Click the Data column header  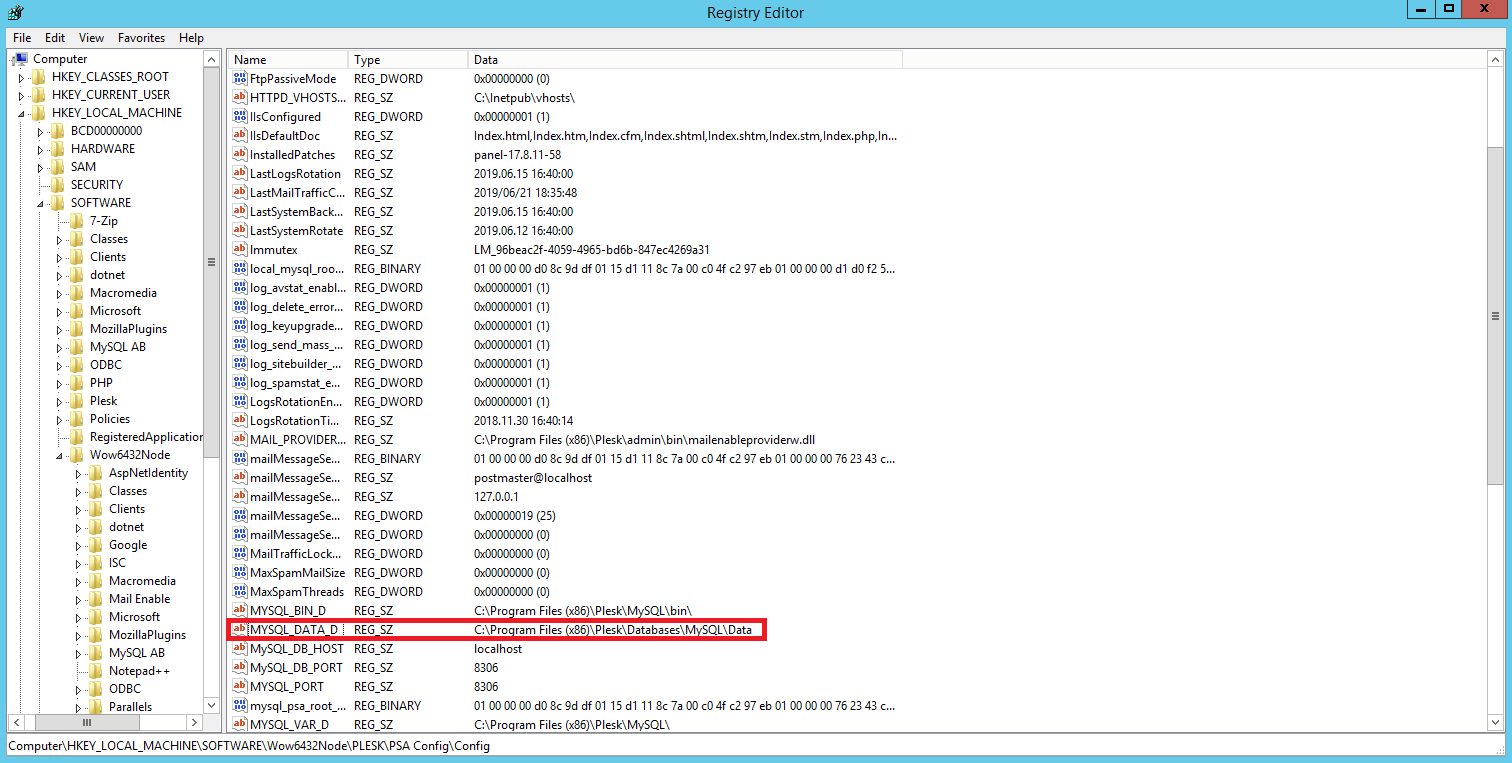pyautogui.click(x=684, y=60)
